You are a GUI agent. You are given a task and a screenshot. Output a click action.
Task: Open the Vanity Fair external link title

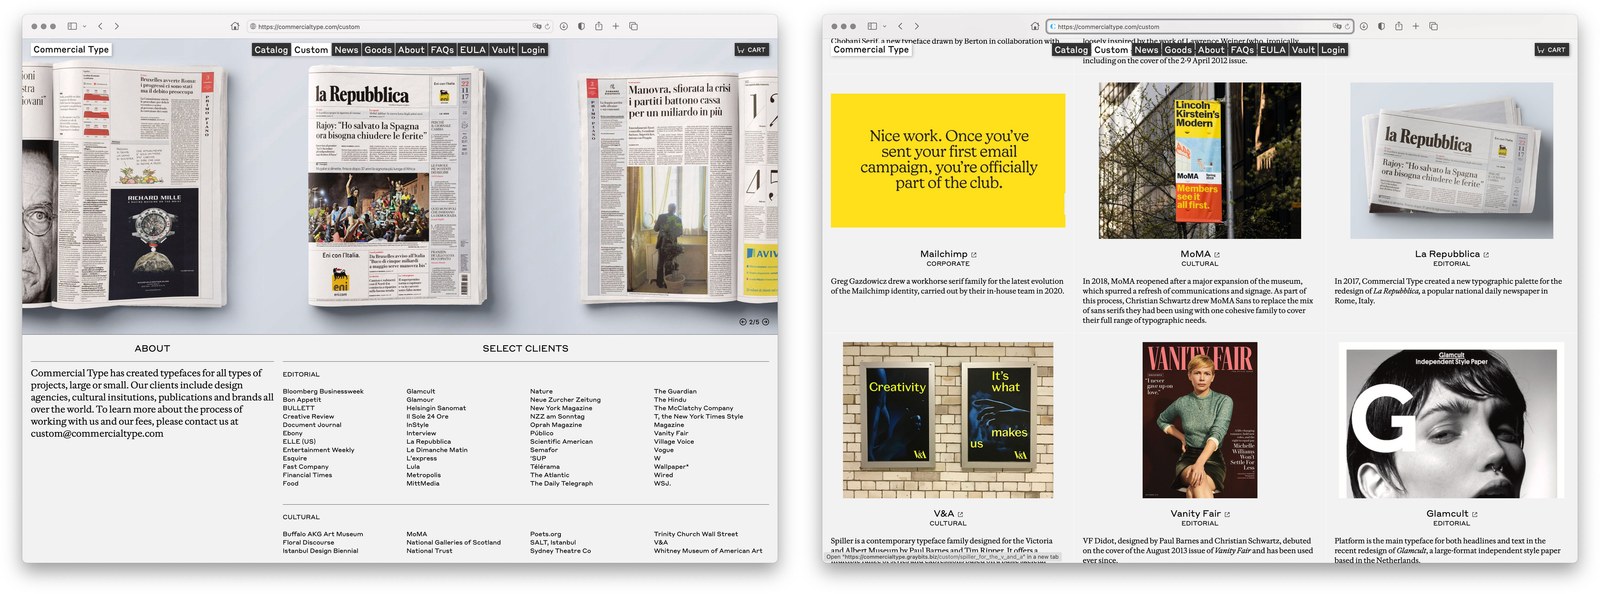click(1200, 514)
